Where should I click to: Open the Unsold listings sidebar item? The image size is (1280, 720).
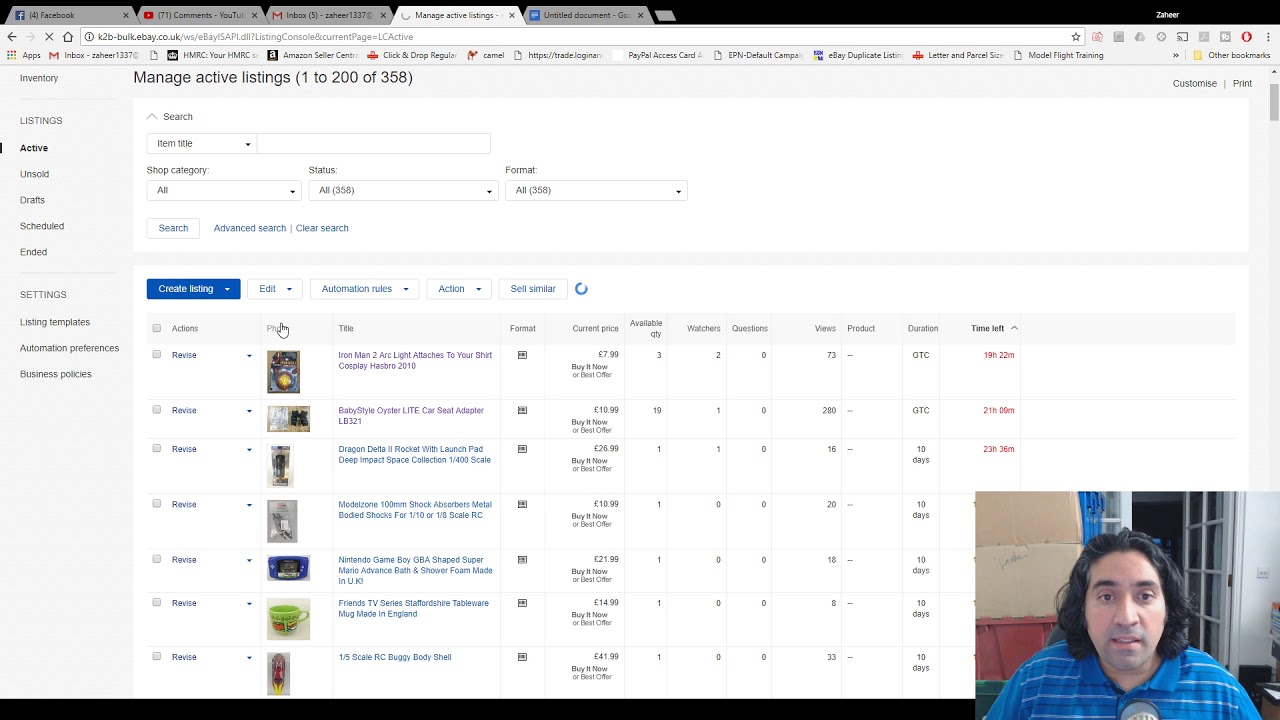click(x=34, y=174)
